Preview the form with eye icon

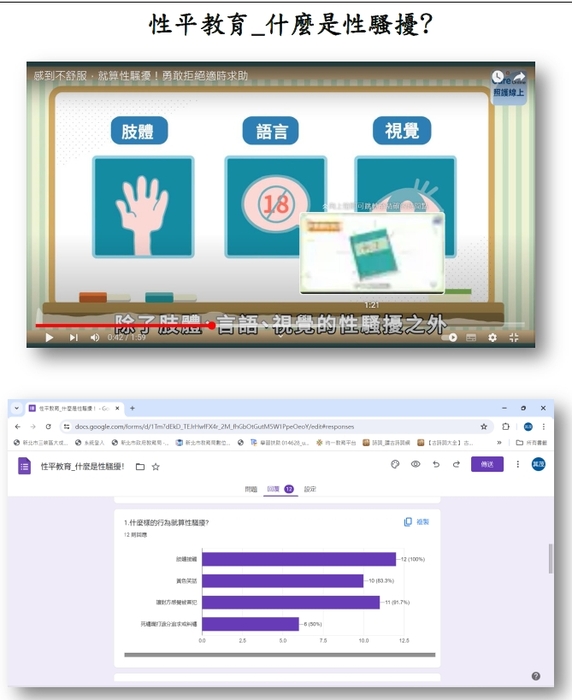(415, 464)
